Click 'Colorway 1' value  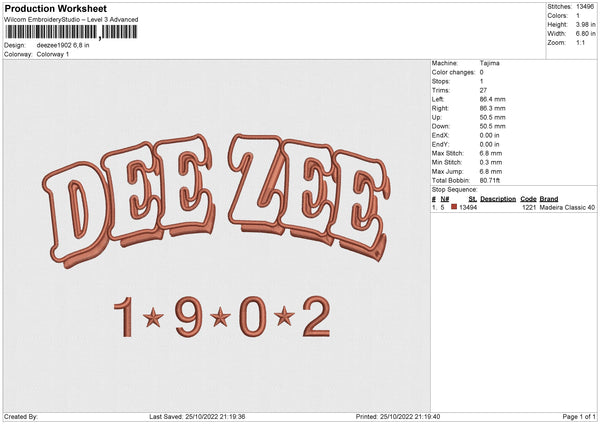53,54
